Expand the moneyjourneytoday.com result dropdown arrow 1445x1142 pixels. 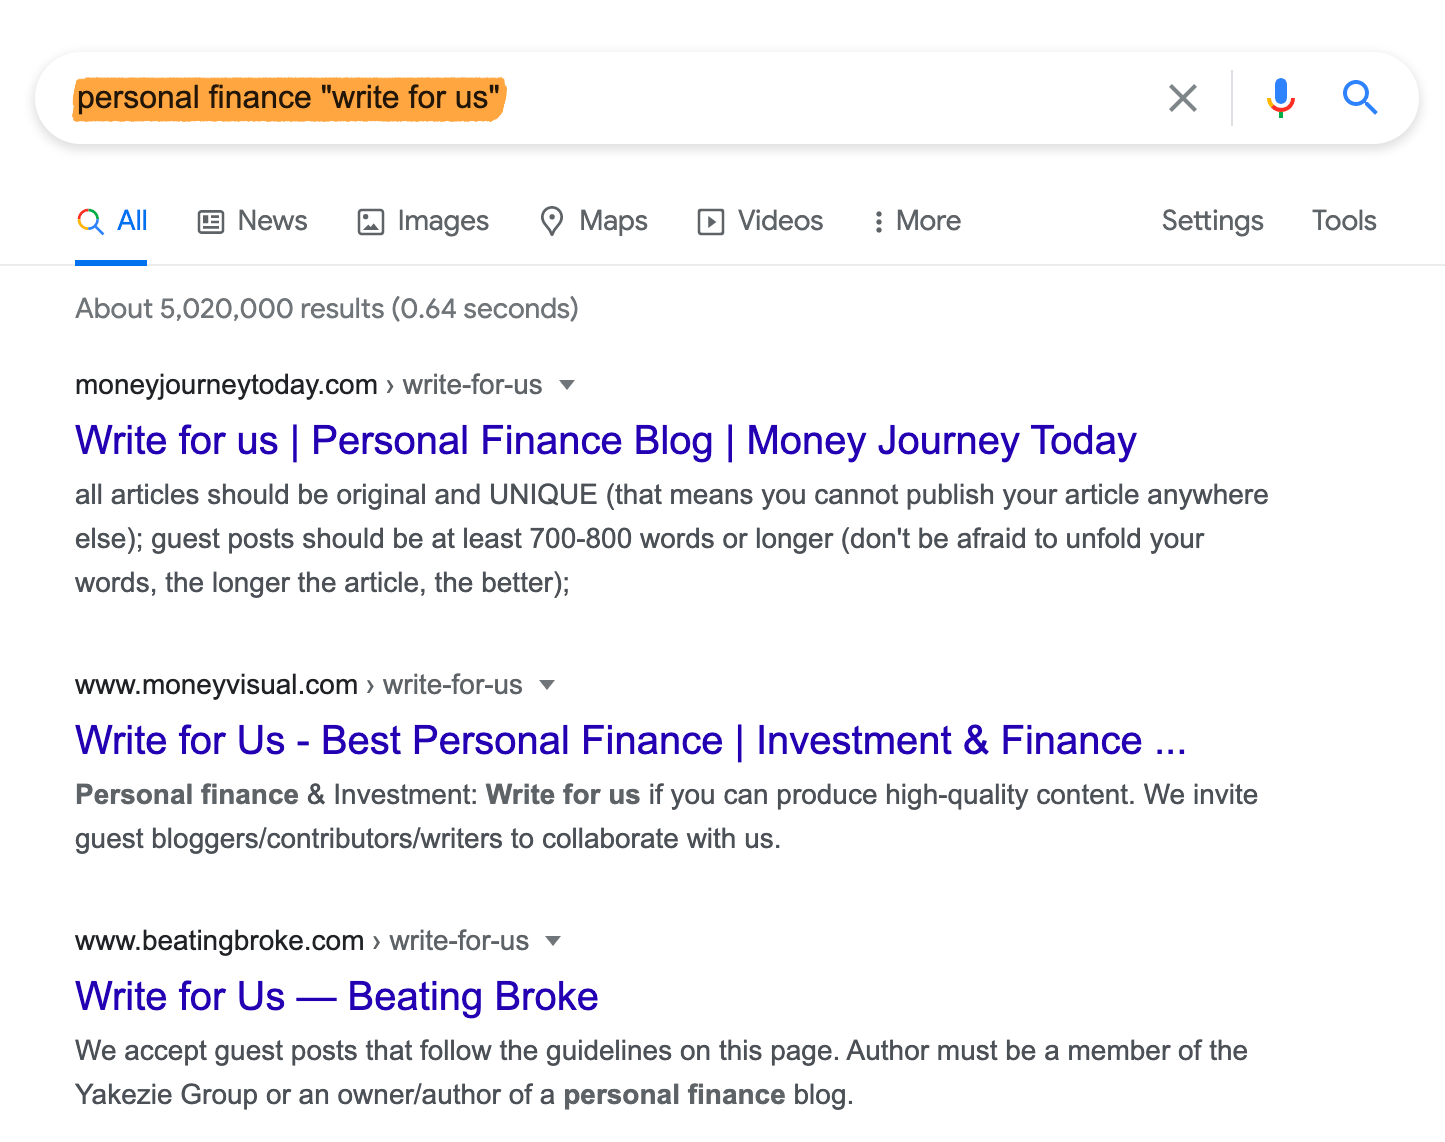(x=567, y=385)
